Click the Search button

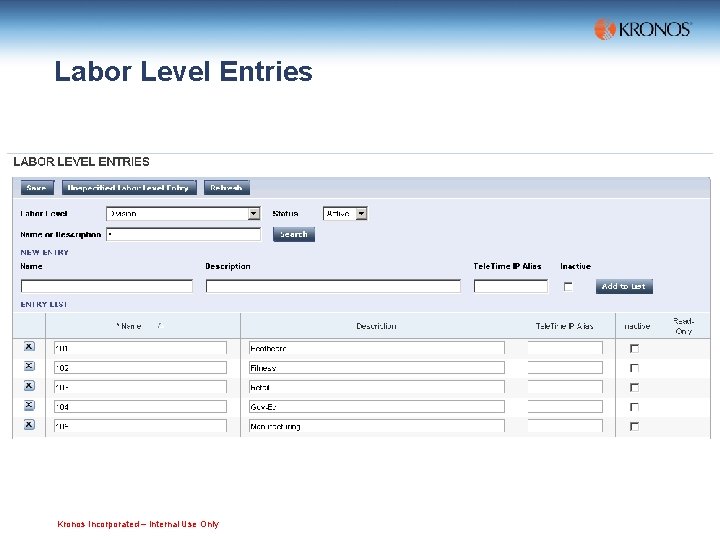pyautogui.click(x=294, y=234)
